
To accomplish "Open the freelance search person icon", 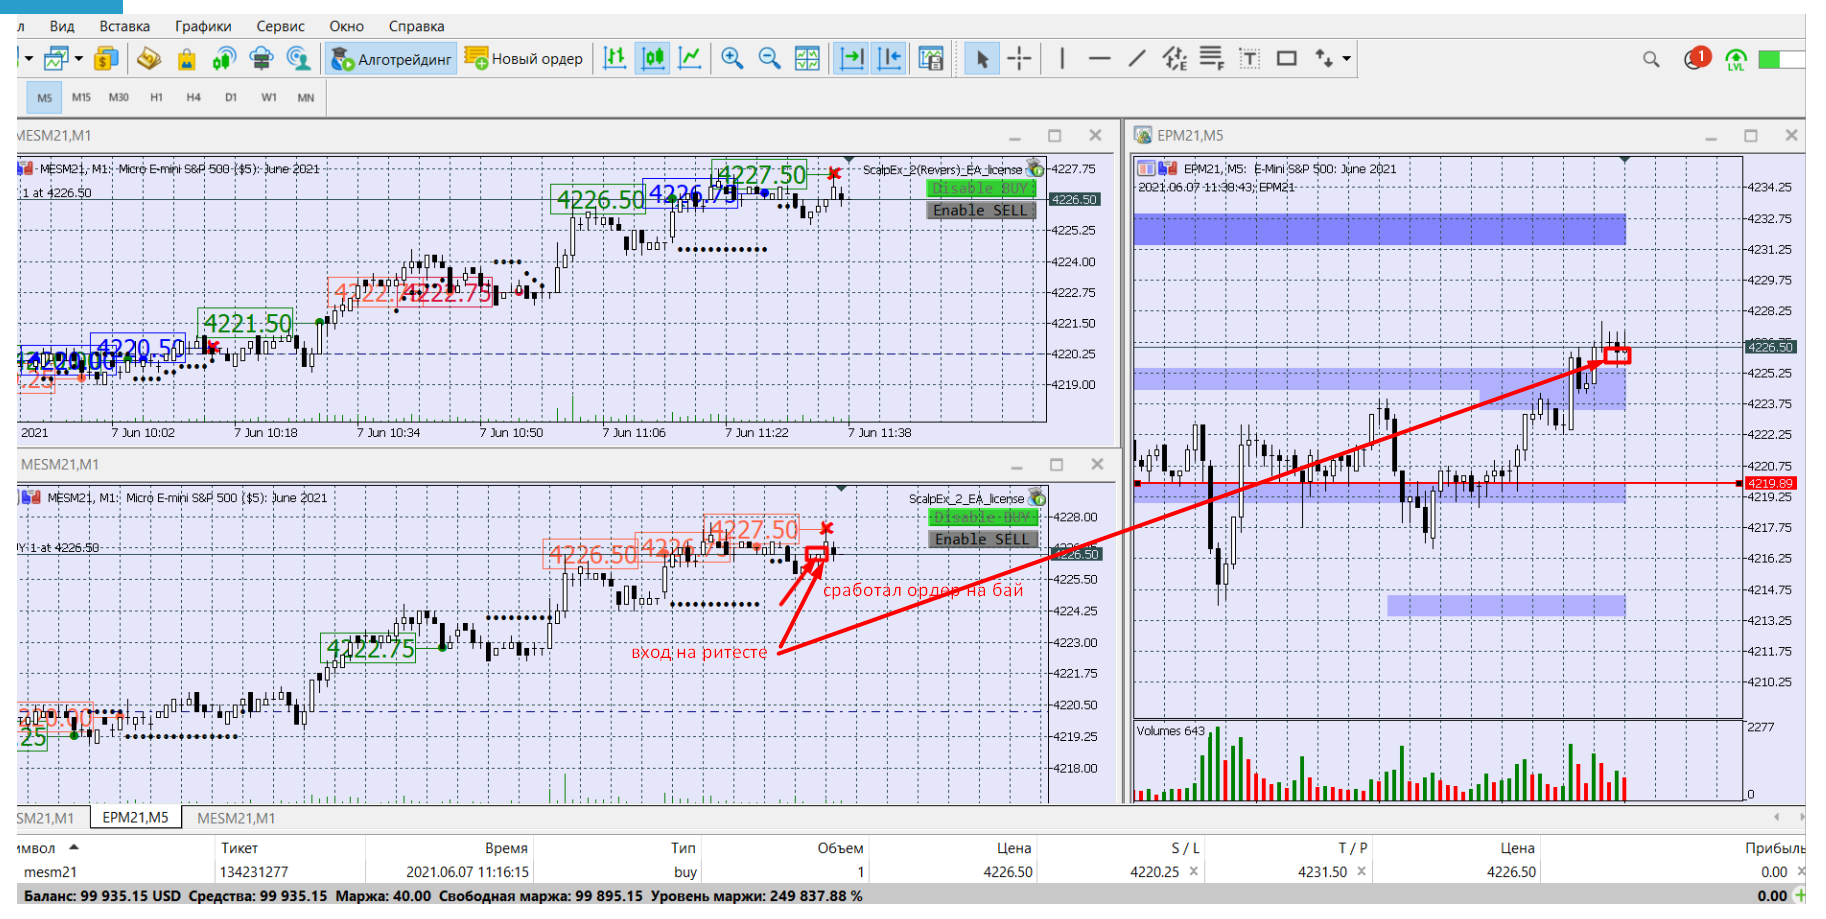I will (x=298, y=59).
